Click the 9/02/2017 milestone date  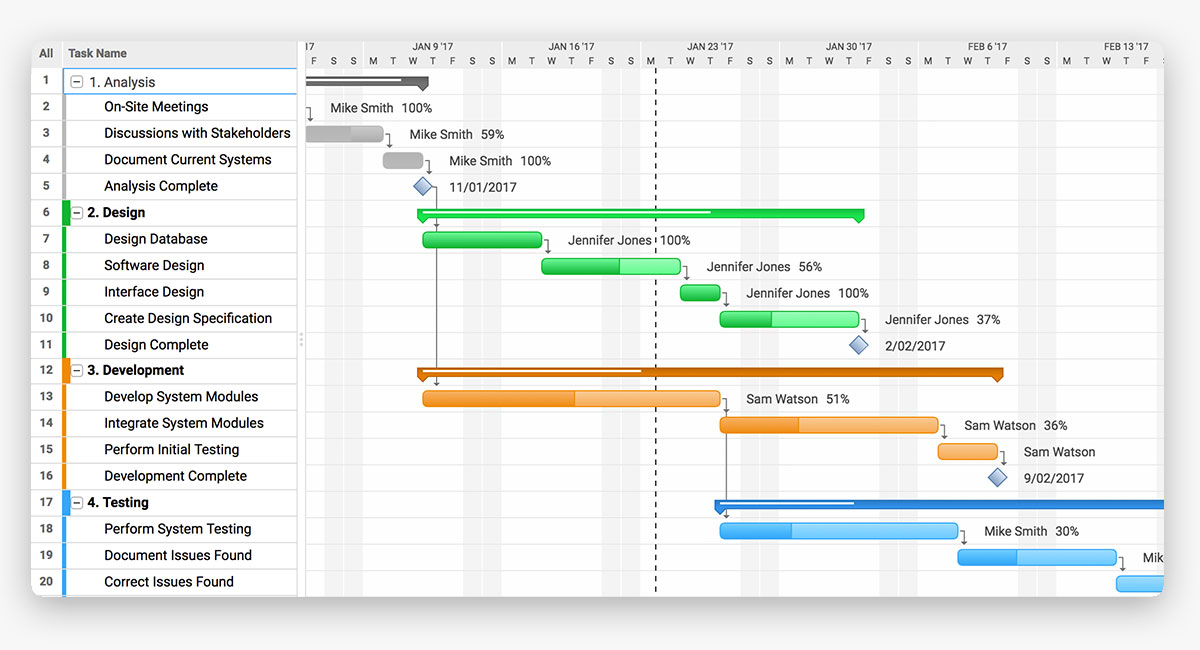(1054, 479)
